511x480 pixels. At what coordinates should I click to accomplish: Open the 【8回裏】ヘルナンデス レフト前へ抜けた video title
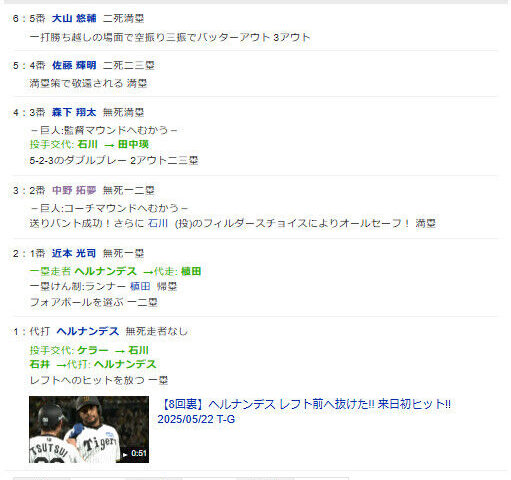pos(305,404)
